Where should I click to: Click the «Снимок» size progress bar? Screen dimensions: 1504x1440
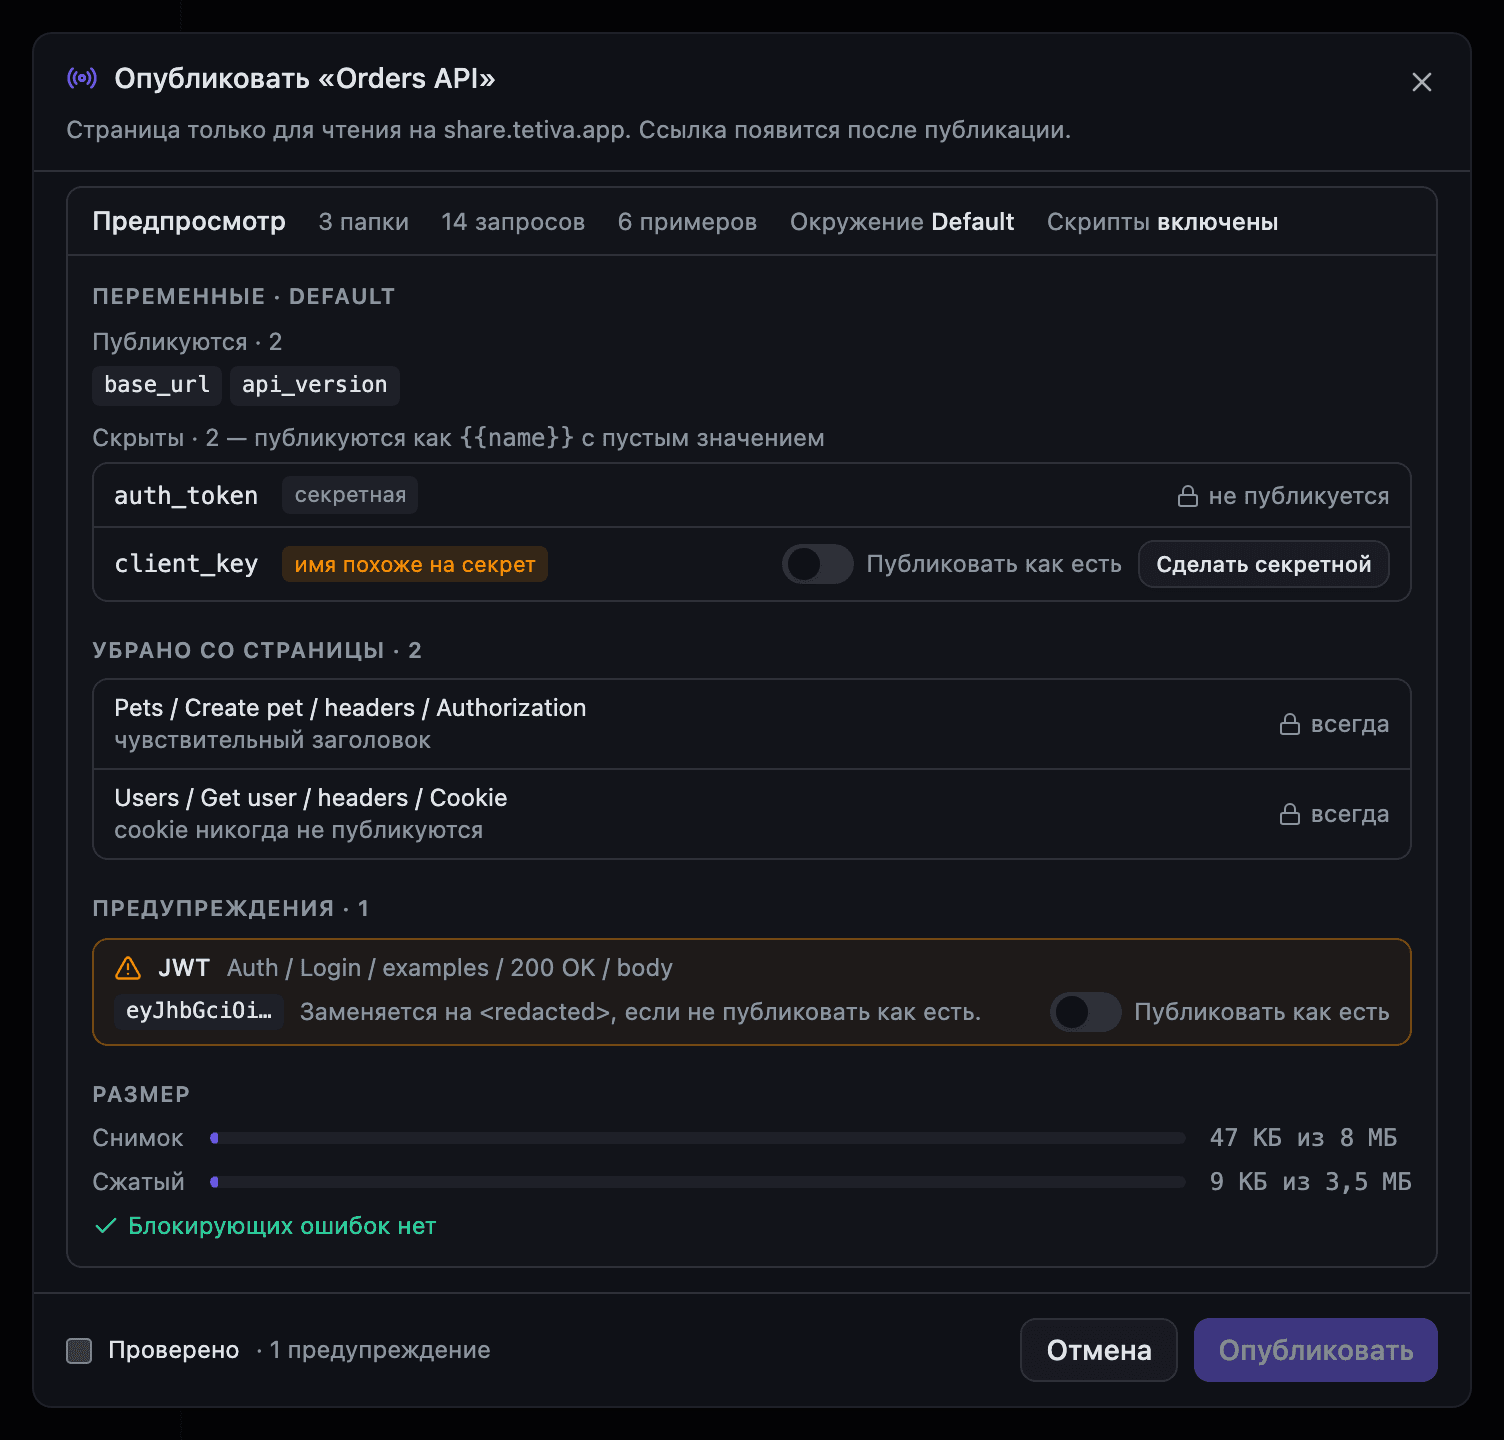tap(698, 1138)
